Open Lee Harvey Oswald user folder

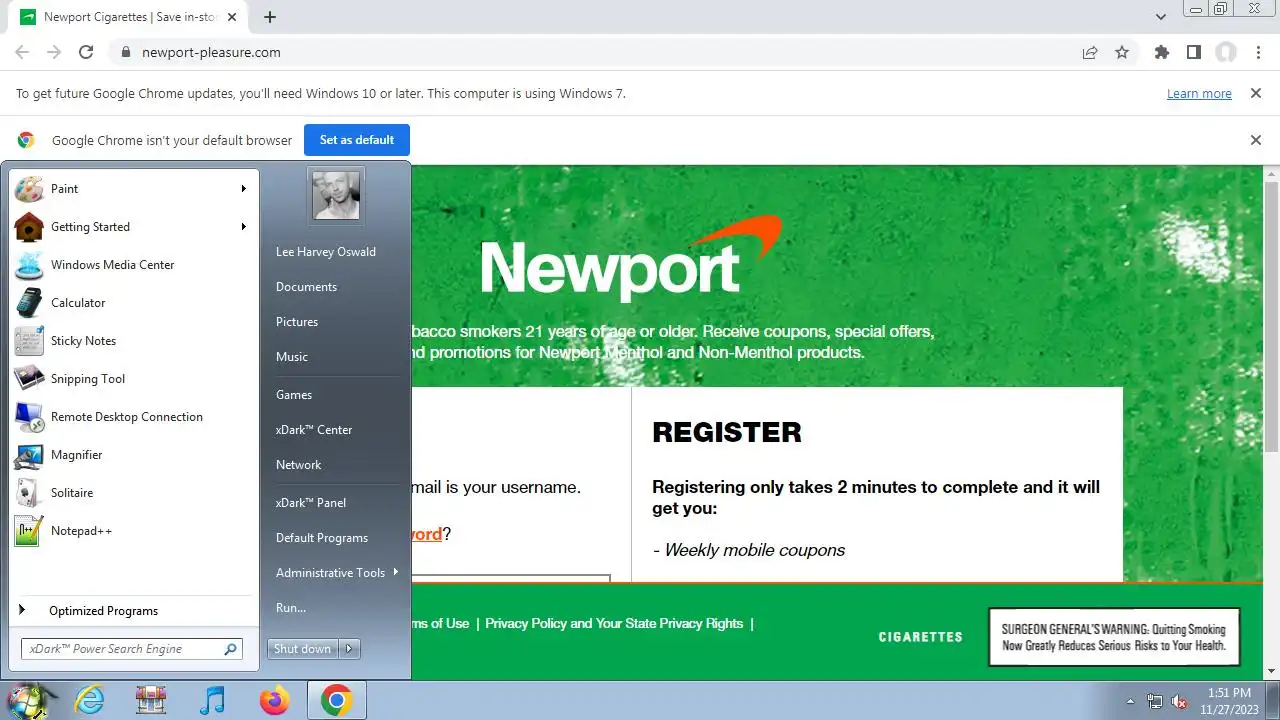tap(326, 252)
